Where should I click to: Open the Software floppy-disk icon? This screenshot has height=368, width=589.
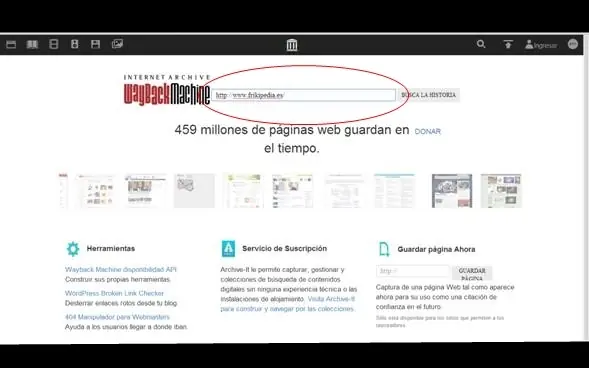pos(95,44)
